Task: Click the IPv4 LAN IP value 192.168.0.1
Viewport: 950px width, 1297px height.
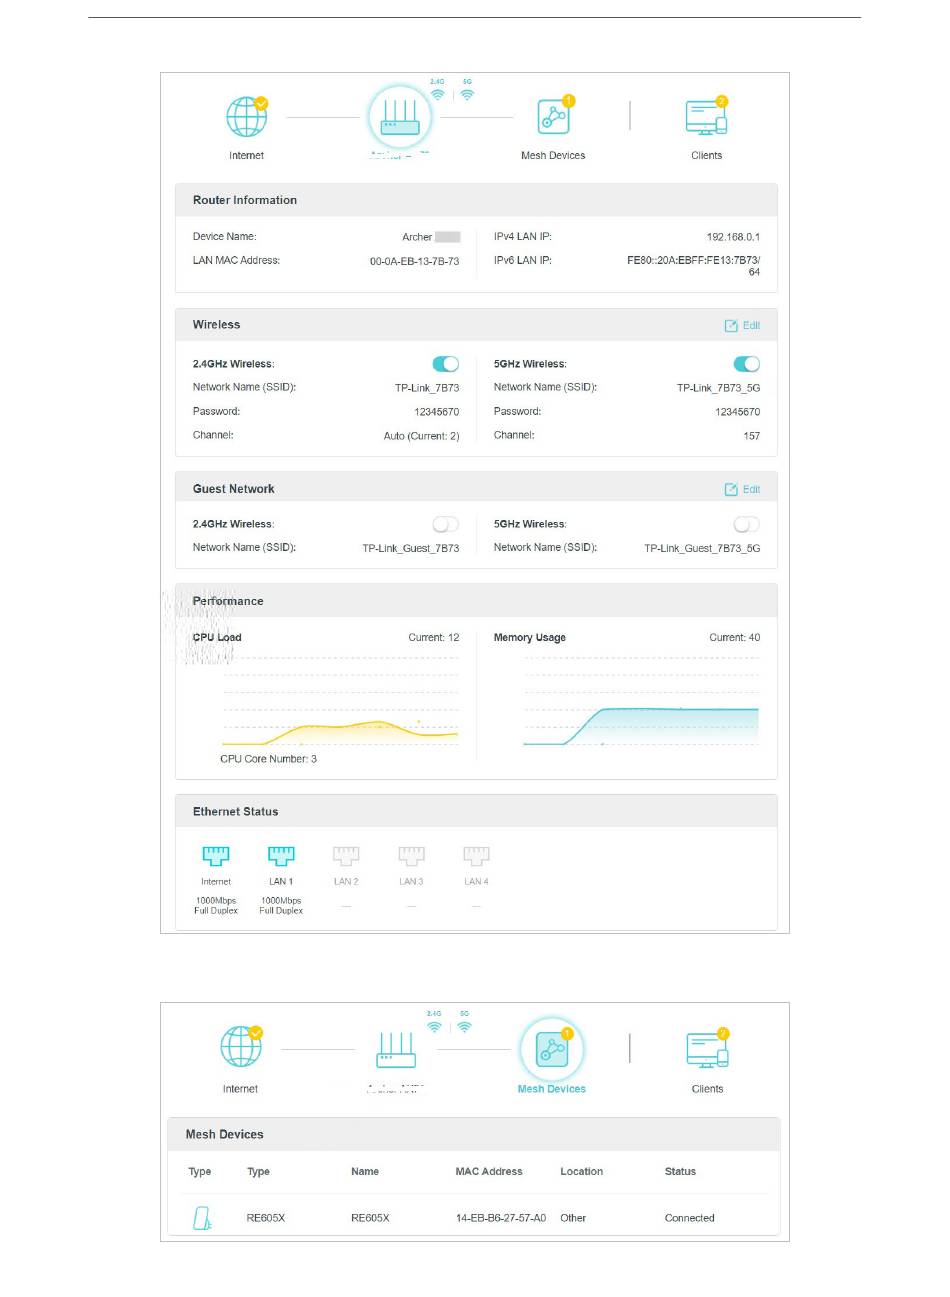Action: [x=733, y=237]
